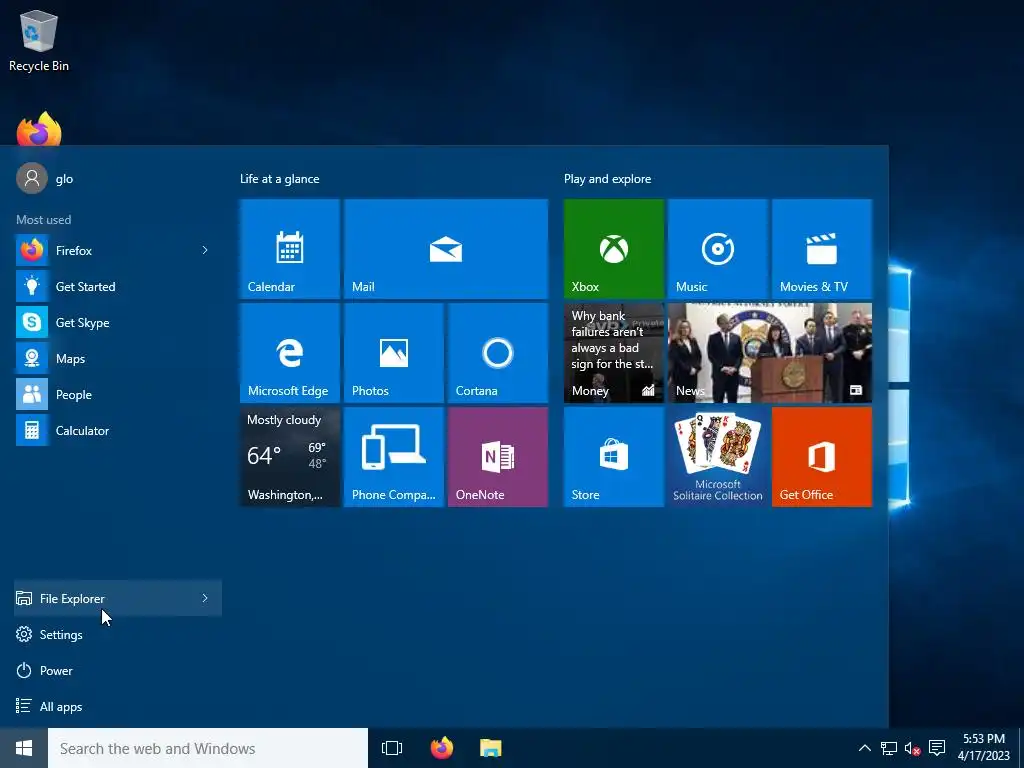The height and width of the screenshot is (768, 1024).
Task: Open the Mail tile
Action: (x=445, y=249)
